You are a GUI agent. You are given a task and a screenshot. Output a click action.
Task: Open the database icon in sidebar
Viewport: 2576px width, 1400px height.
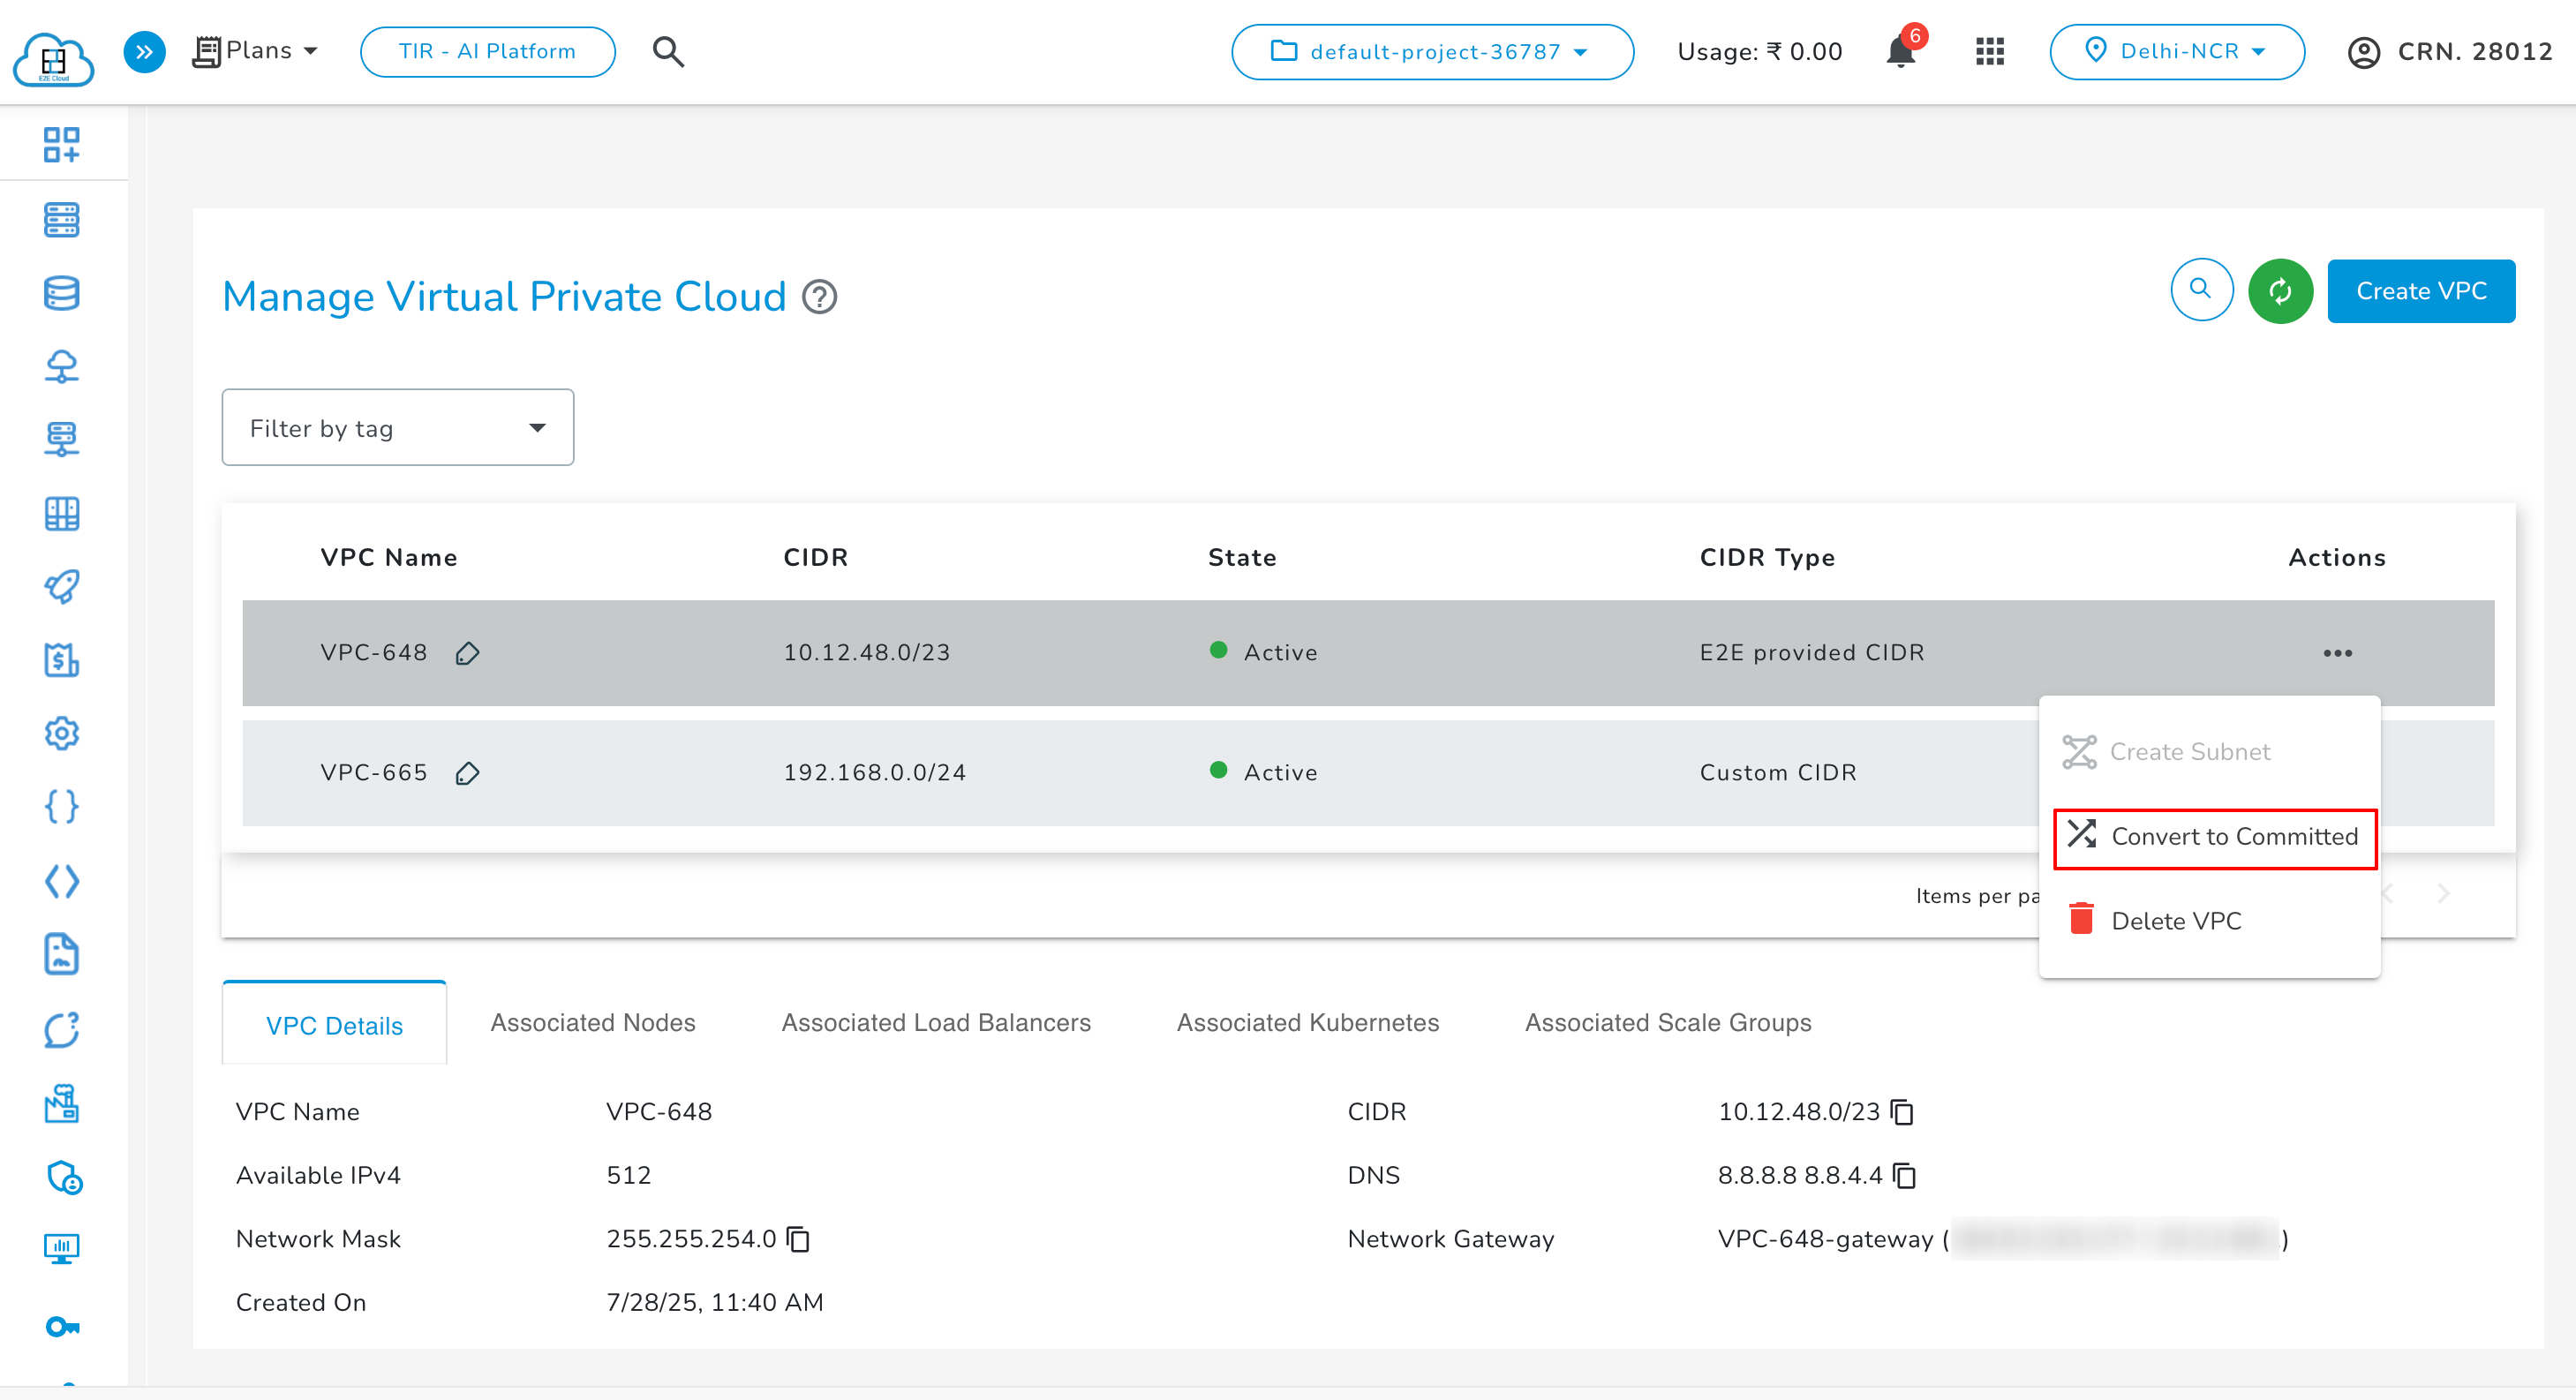[x=61, y=293]
